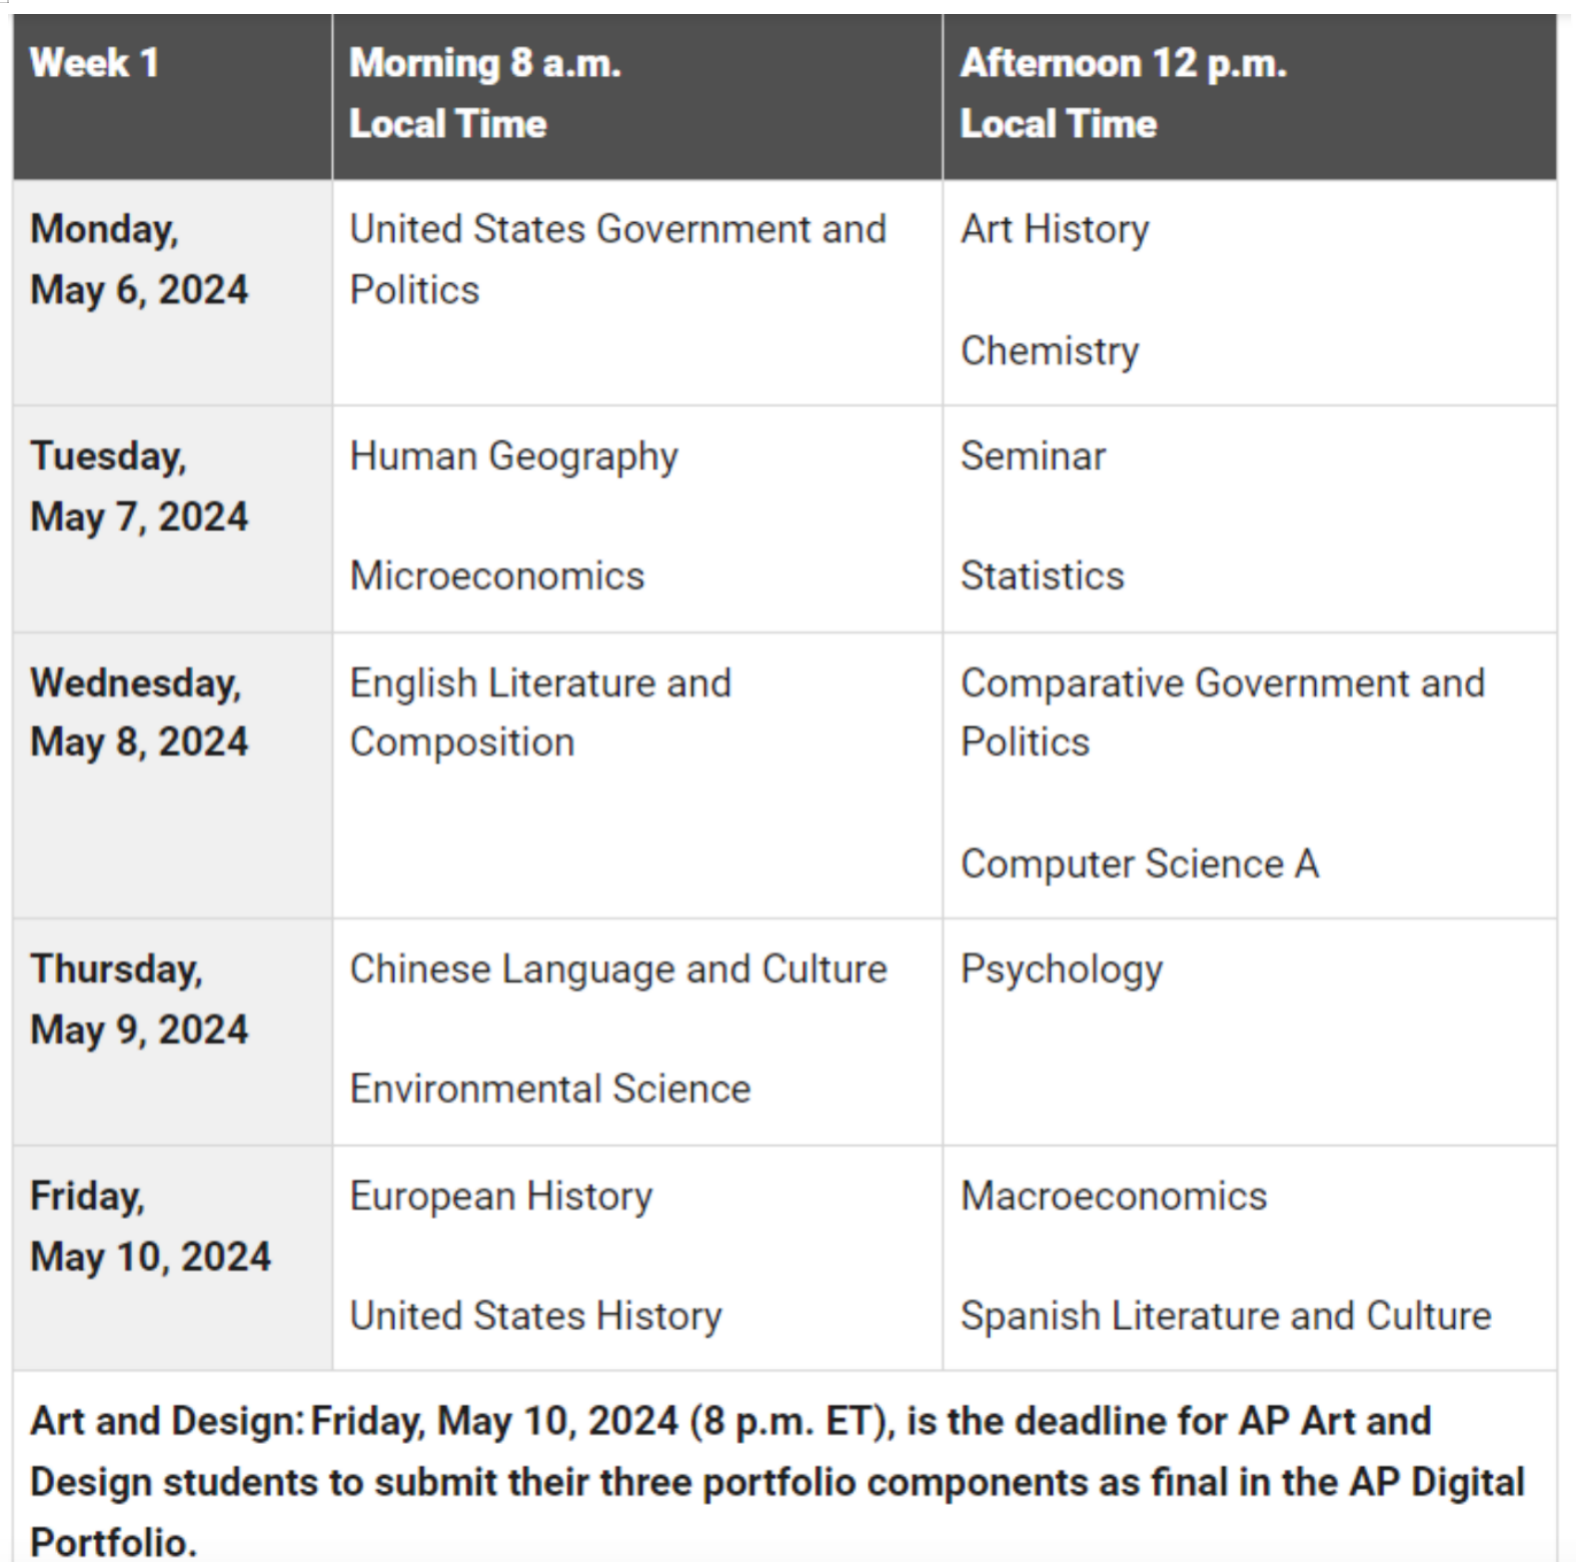Click Comparative Government and Politics entry
Screen dimensions: 1576x1562
[1223, 713]
